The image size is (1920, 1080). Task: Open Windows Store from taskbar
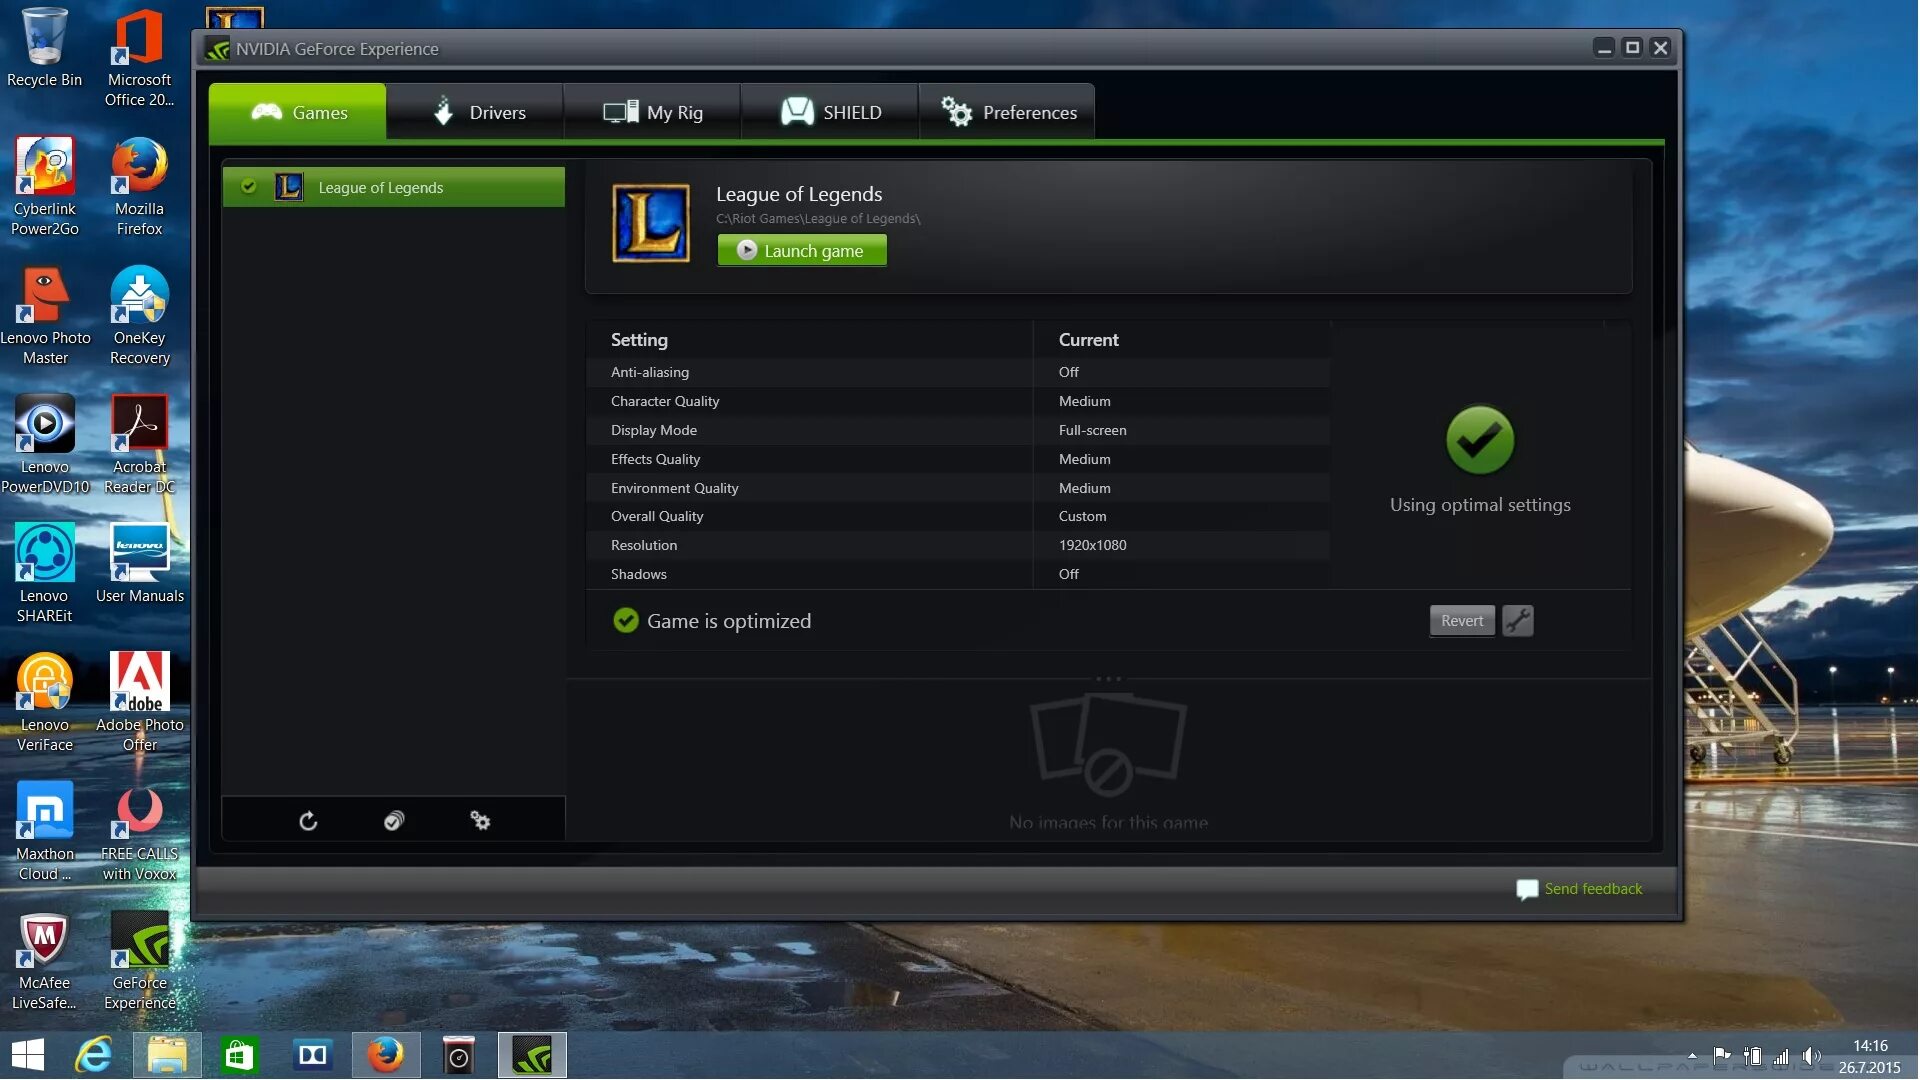pyautogui.click(x=240, y=1055)
